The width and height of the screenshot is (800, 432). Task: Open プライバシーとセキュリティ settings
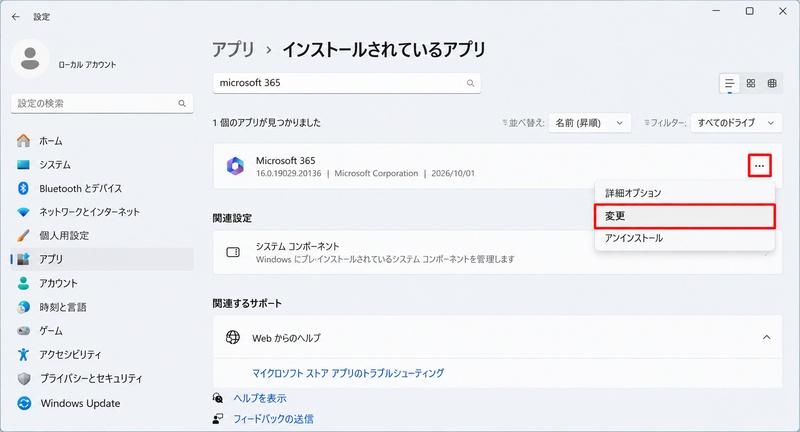(x=102, y=378)
